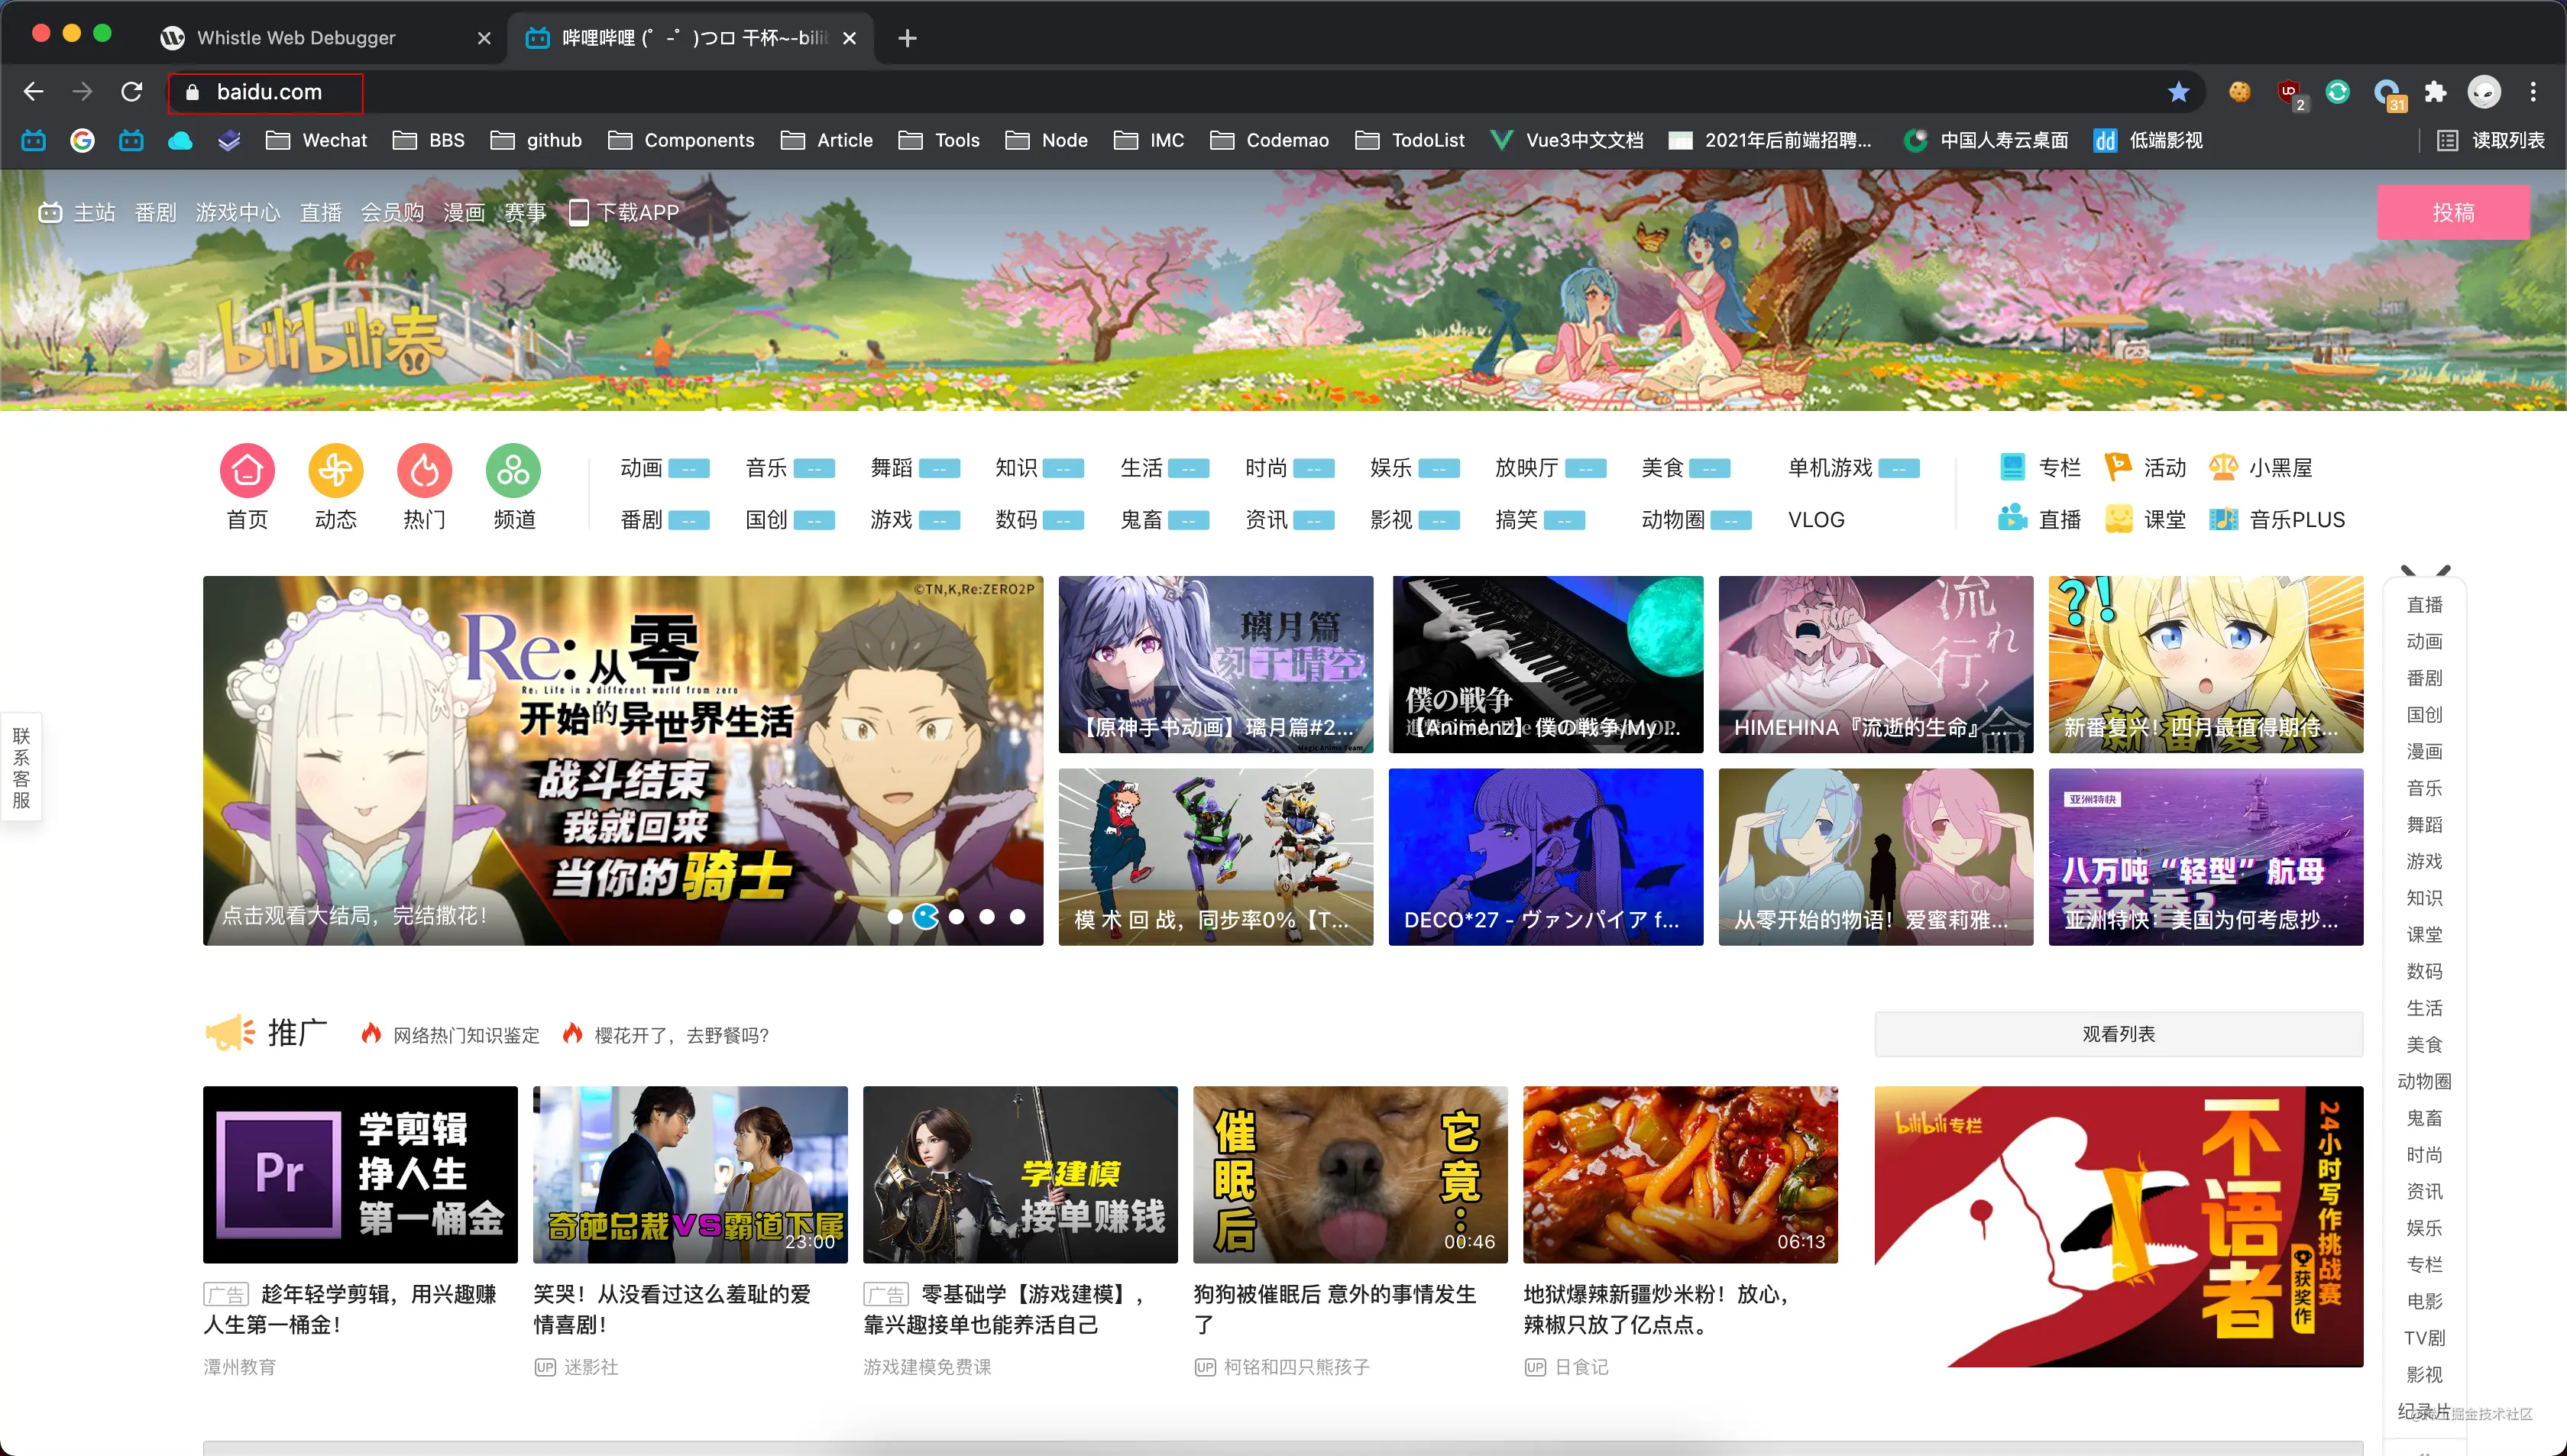This screenshot has width=2567, height=1456.
Task: Open the TodoList bookmarks folder
Action: (x=1410, y=140)
